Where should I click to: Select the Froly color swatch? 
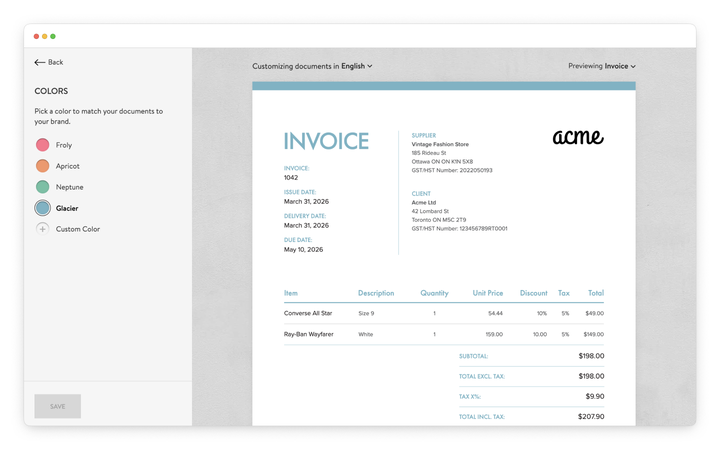43,145
